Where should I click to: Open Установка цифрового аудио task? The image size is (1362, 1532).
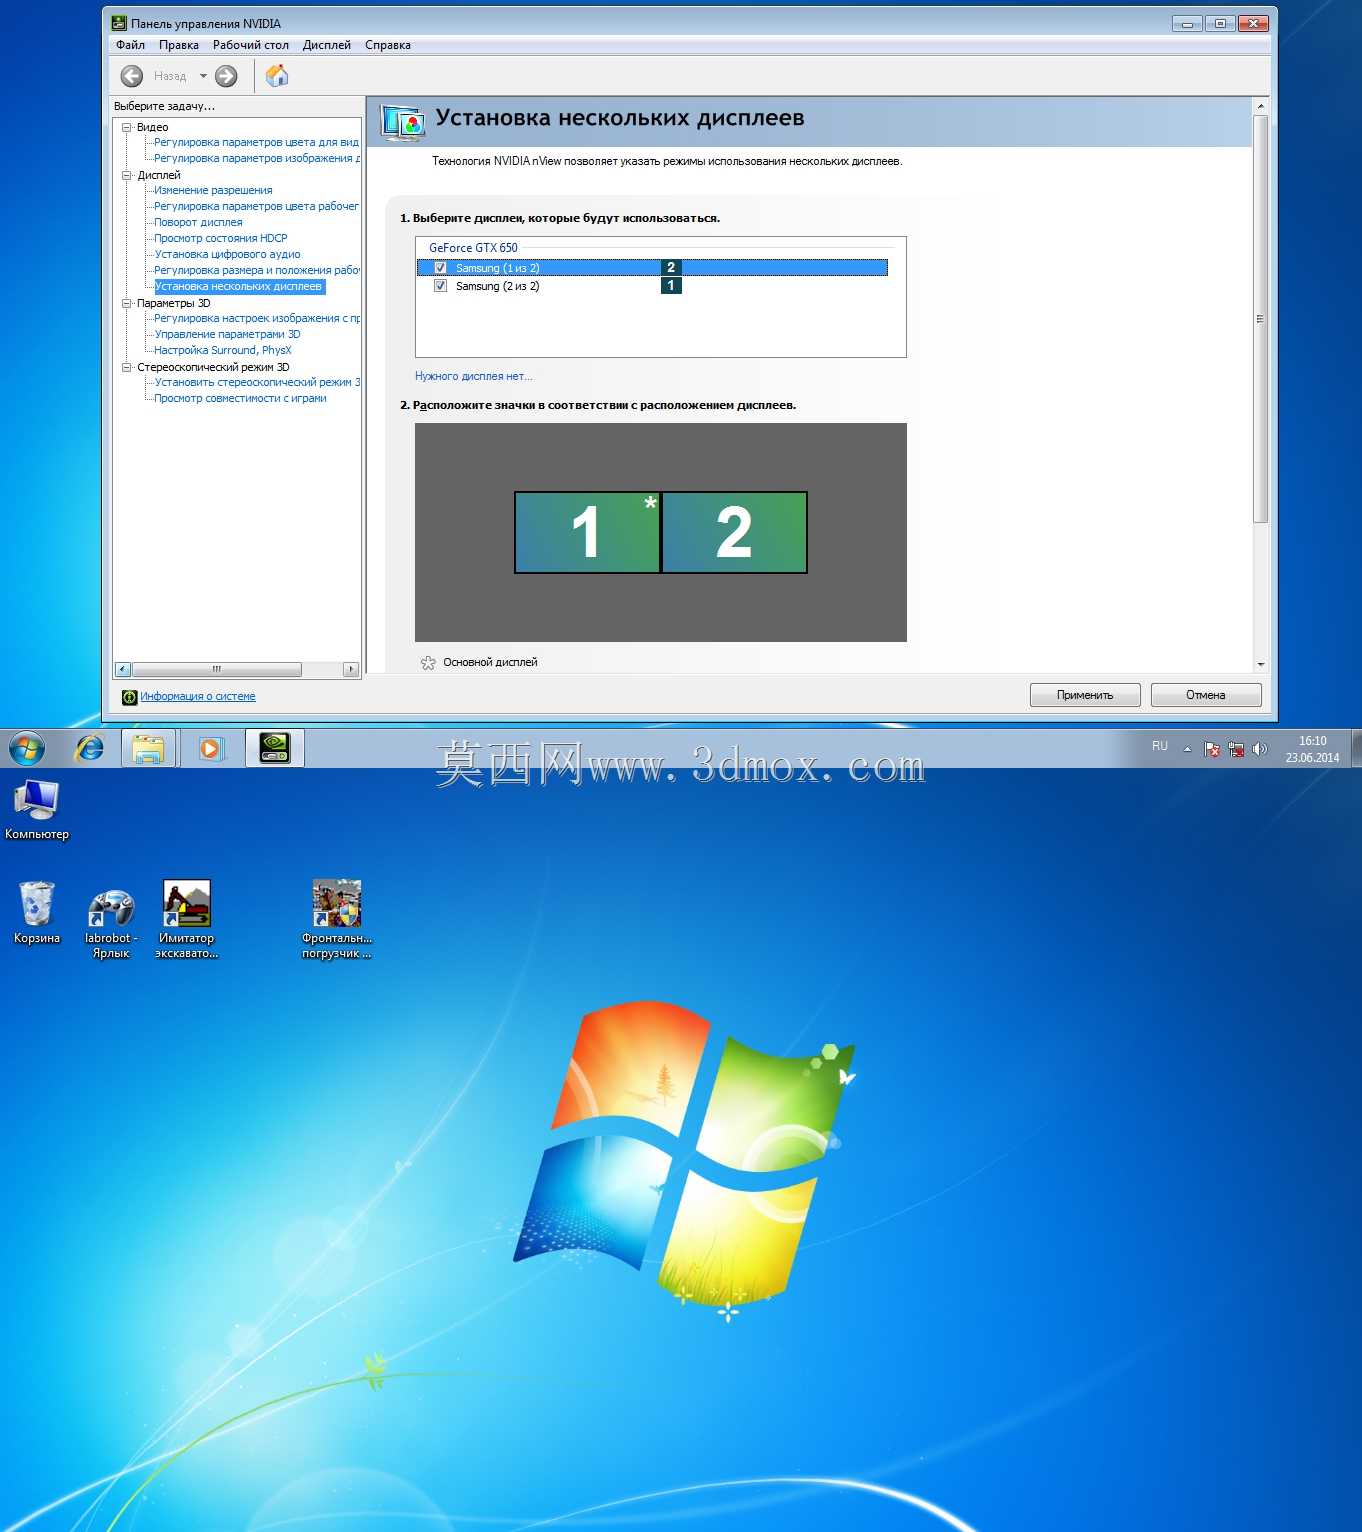point(227,254)
